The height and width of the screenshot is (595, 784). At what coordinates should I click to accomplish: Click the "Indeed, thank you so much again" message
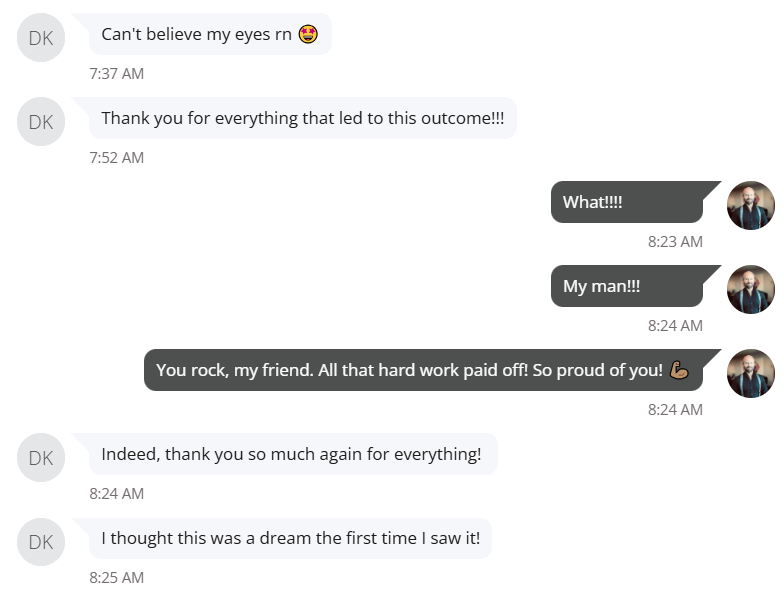291,454
